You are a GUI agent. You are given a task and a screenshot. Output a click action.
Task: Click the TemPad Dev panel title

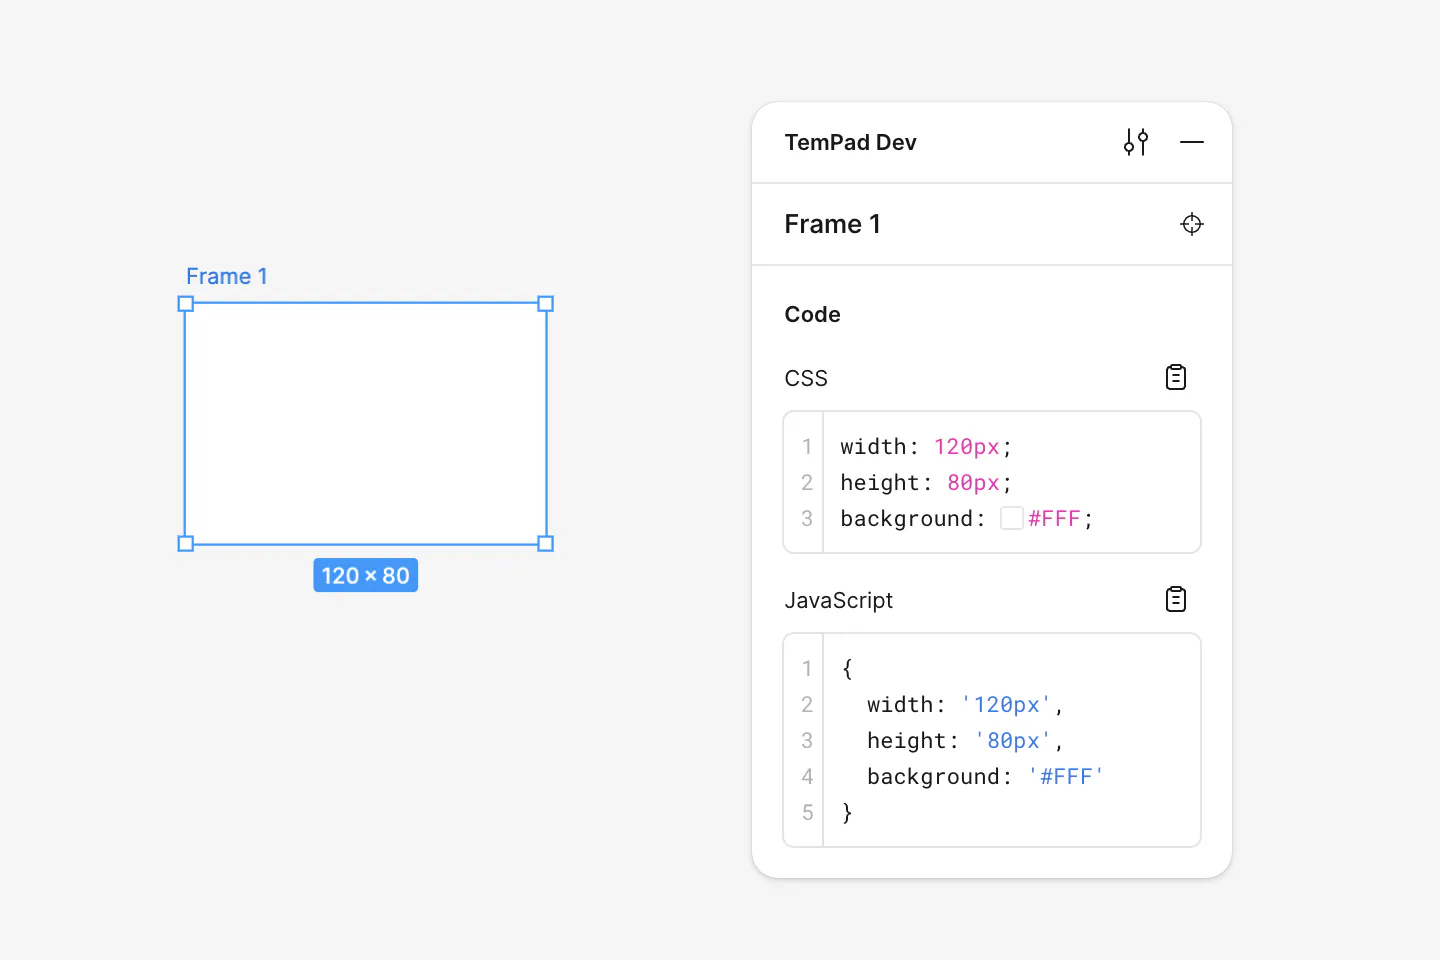pyautogui.click(x=851, y=142)
